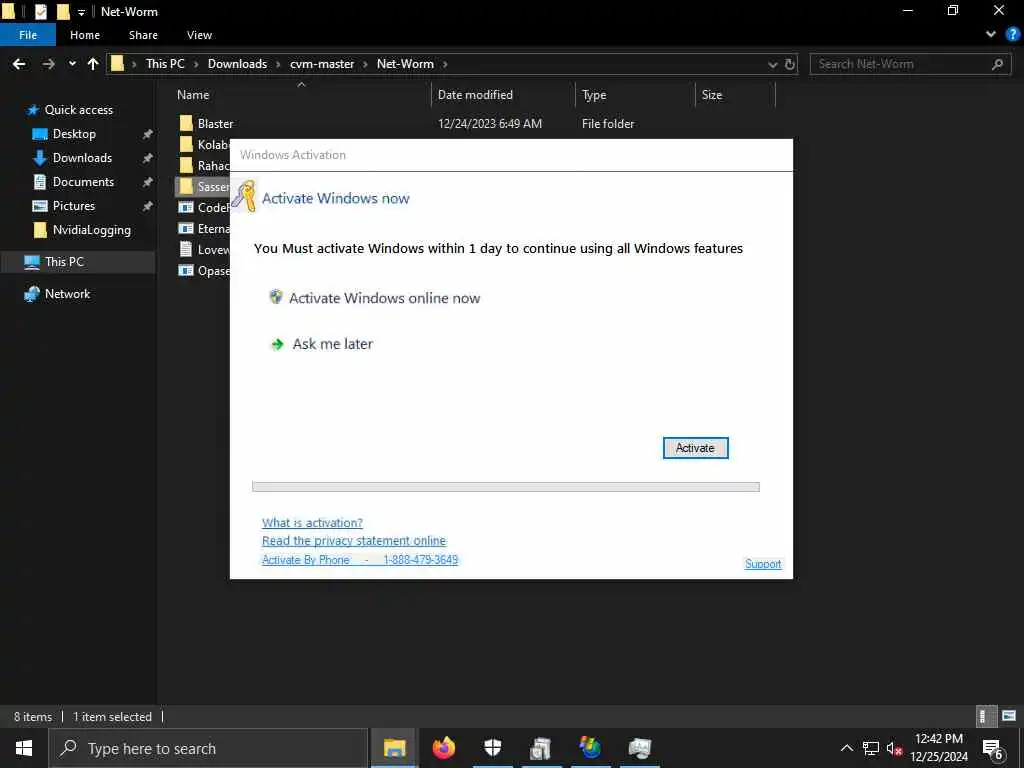Image resolution: width=1024 pixels, height=768 pixels.
Task: Click the taskbar search box
Action: [208, 748]
